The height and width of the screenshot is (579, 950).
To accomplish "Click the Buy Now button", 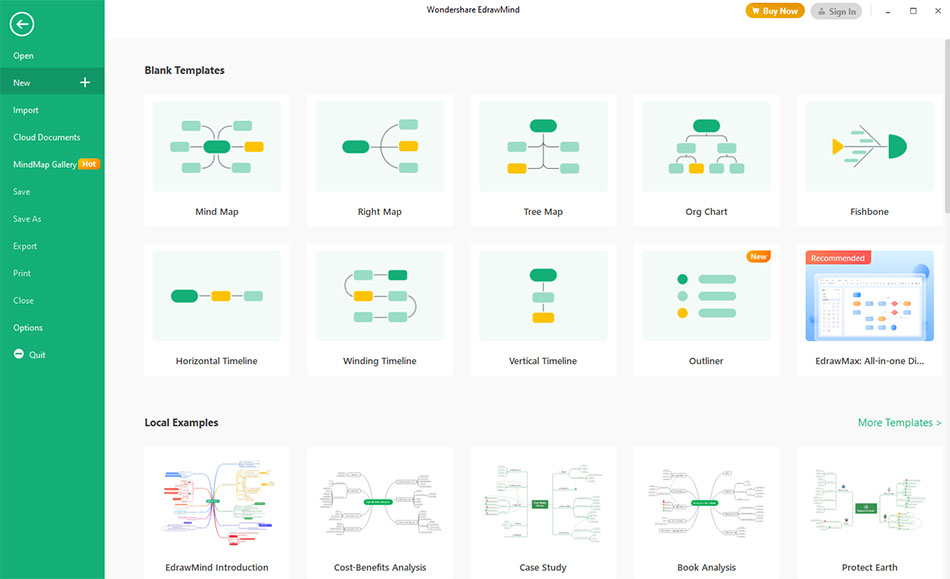I will 775,11.
